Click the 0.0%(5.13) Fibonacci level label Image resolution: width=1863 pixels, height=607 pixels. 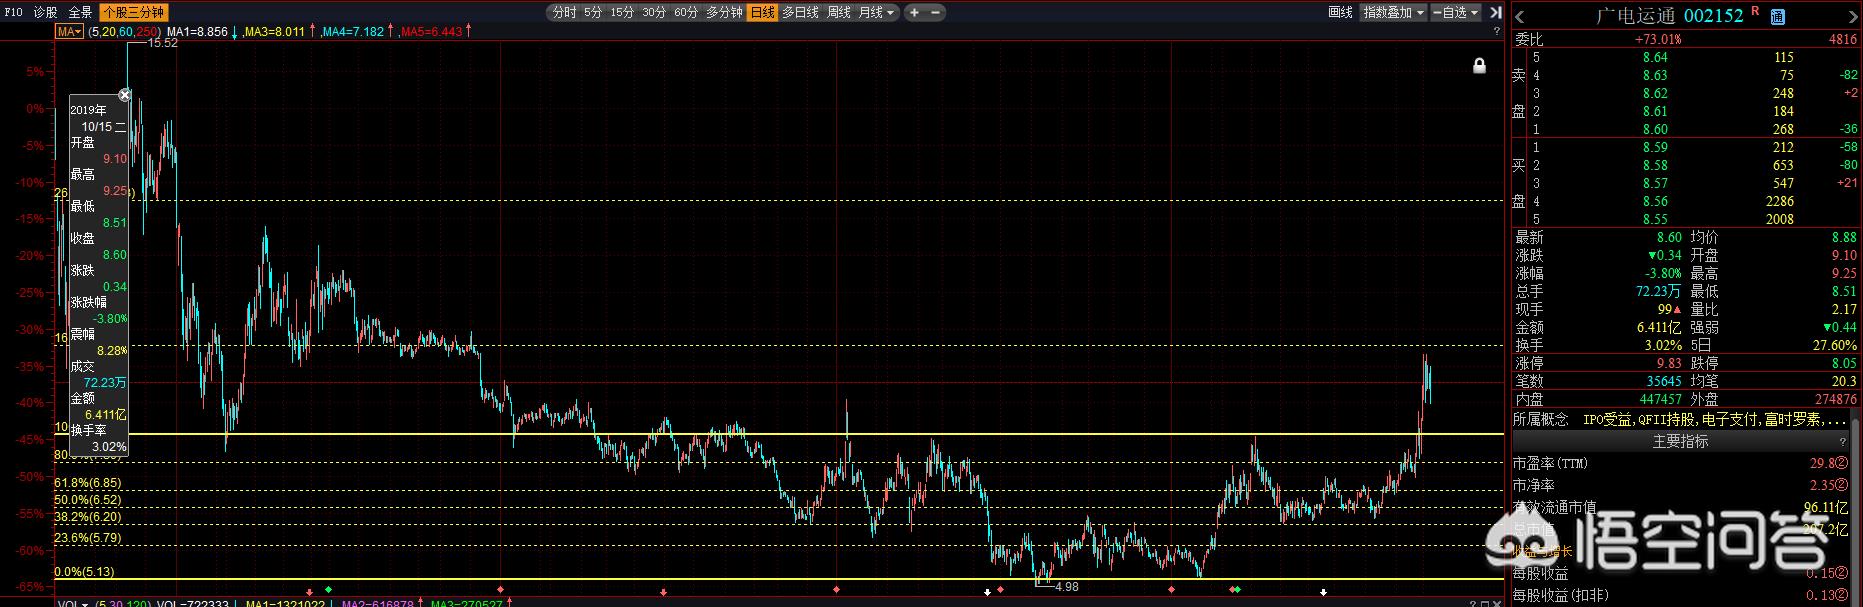[x=85, y=572]
